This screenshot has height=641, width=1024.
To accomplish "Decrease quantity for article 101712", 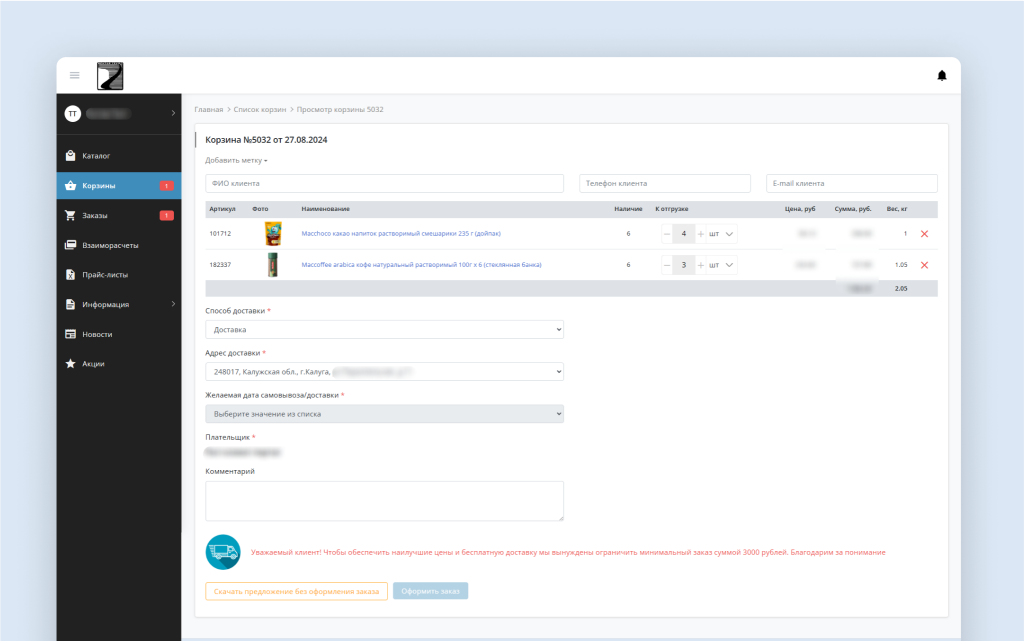I will (x=667, y=234).
